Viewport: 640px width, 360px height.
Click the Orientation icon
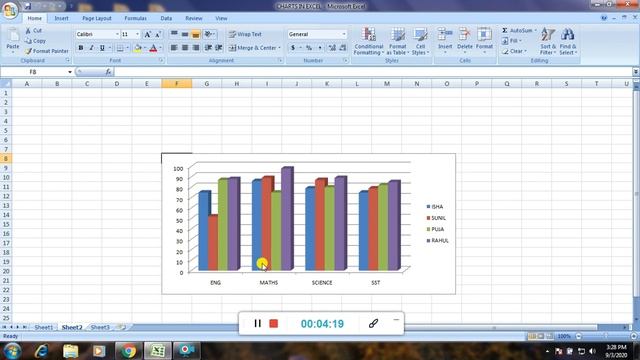pos(209,34)
